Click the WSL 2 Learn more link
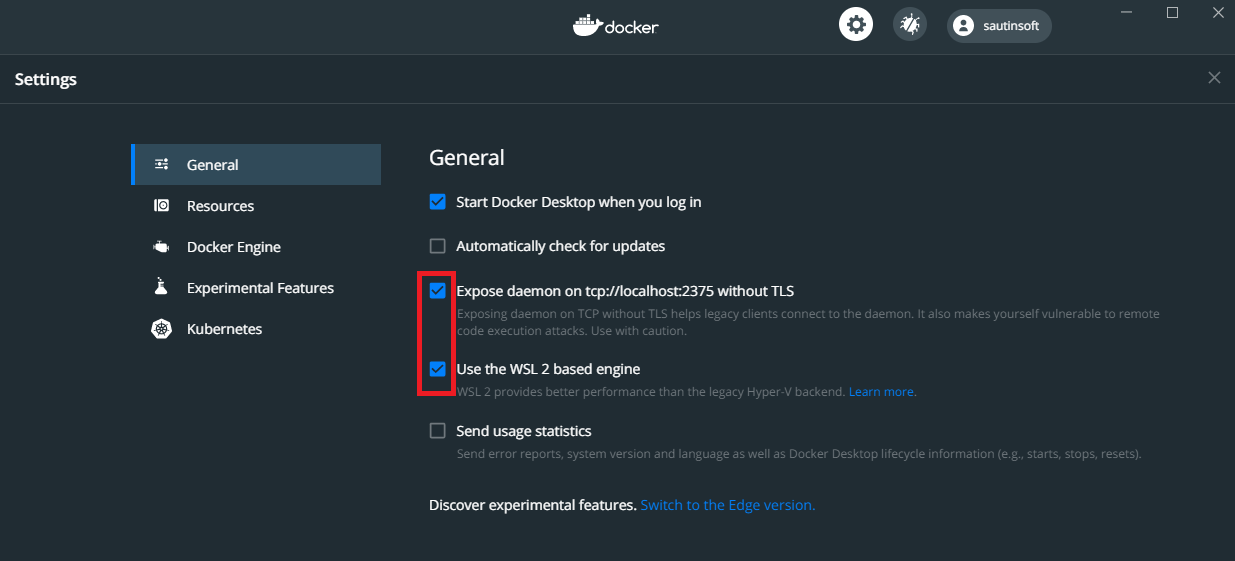The width and height of the screenshot is (1235, 561). point(881,392)
